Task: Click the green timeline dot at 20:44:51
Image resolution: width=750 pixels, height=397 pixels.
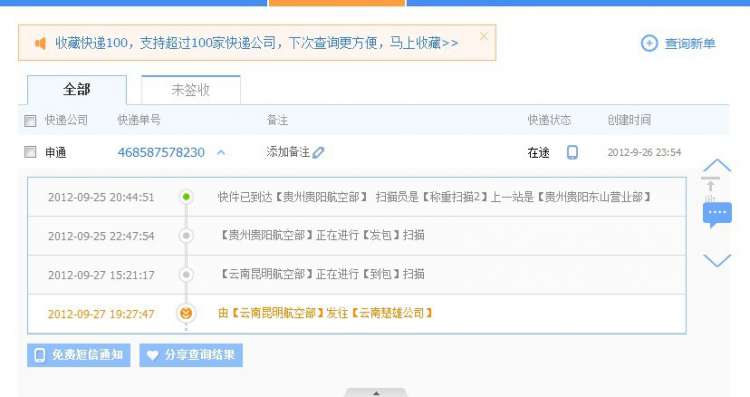Action: click(186, 197)
